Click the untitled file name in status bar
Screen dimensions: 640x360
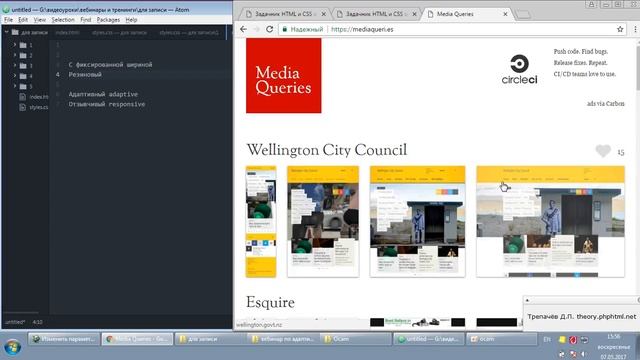pyautogui.click(x=15, y=322)
